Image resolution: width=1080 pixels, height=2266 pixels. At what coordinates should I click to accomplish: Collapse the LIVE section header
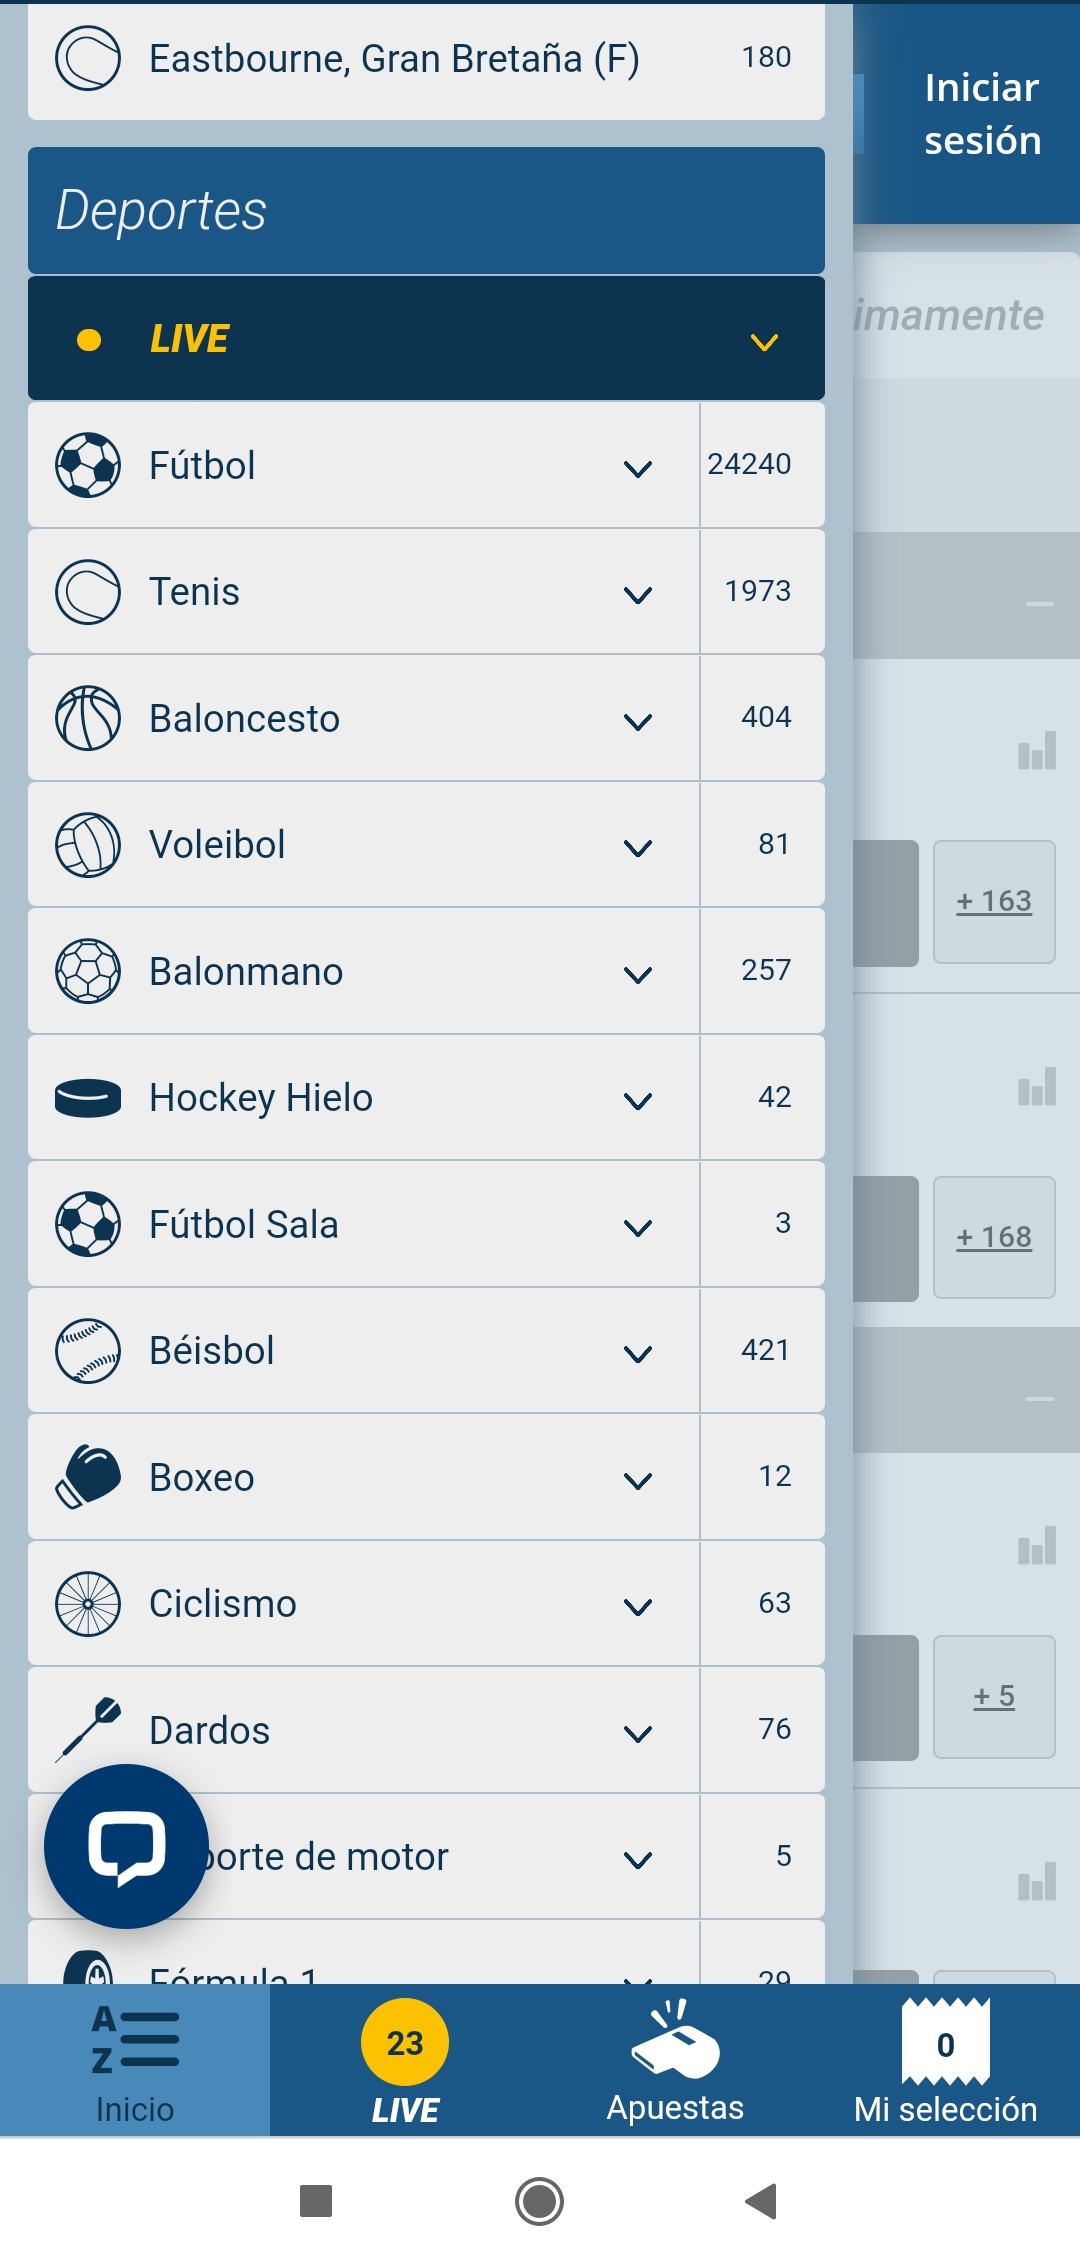pos(764,342)
